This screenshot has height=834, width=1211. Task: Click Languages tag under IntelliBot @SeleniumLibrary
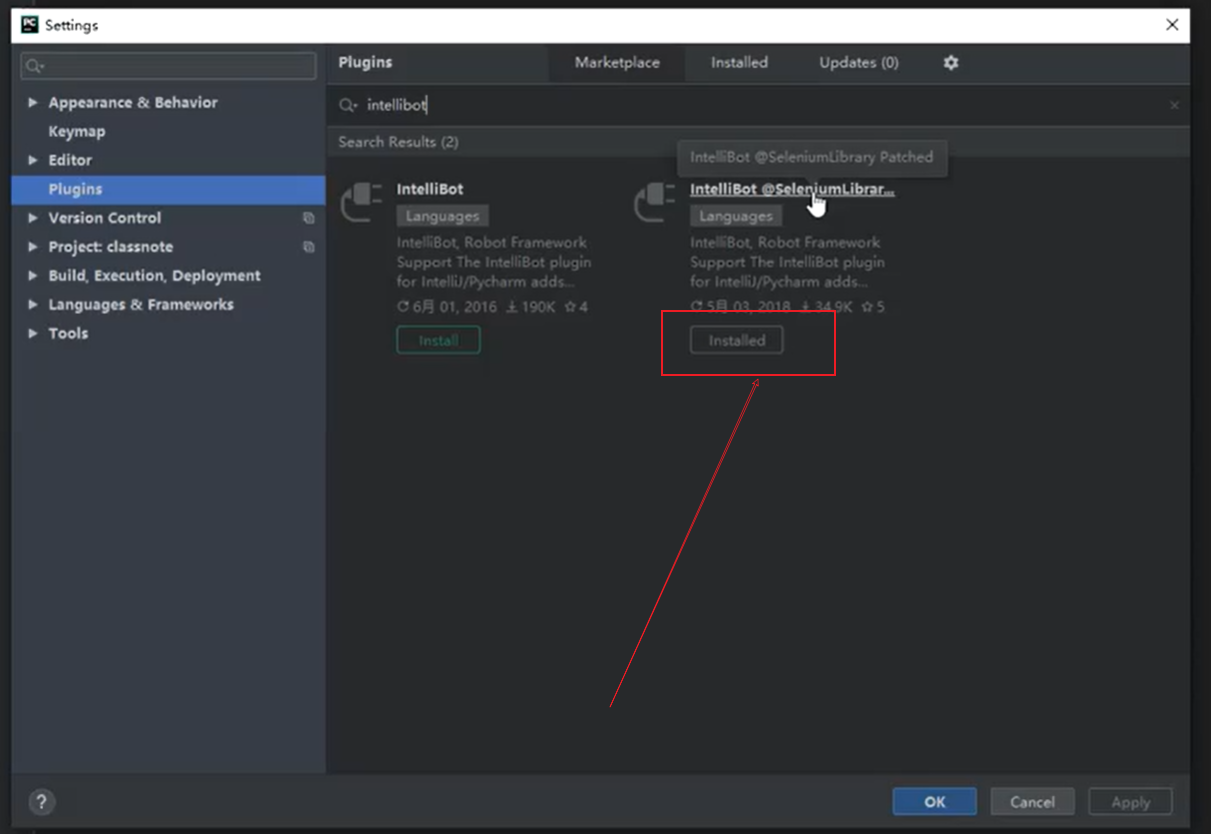coord(736,216)
